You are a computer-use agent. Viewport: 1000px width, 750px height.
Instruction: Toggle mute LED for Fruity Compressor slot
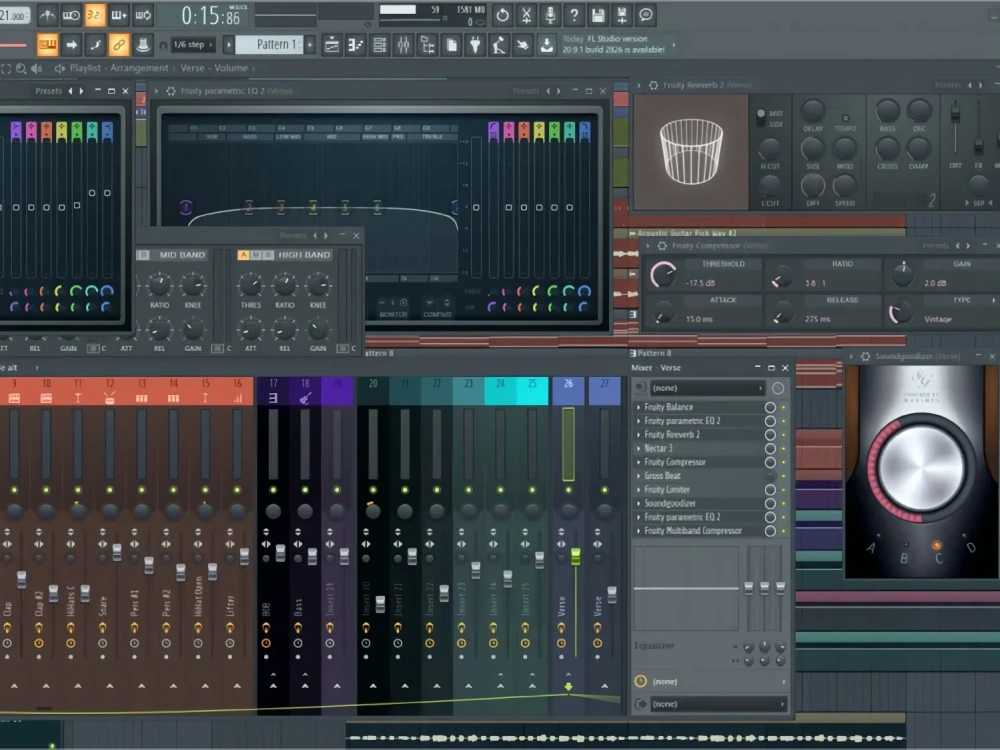point(784,462)
